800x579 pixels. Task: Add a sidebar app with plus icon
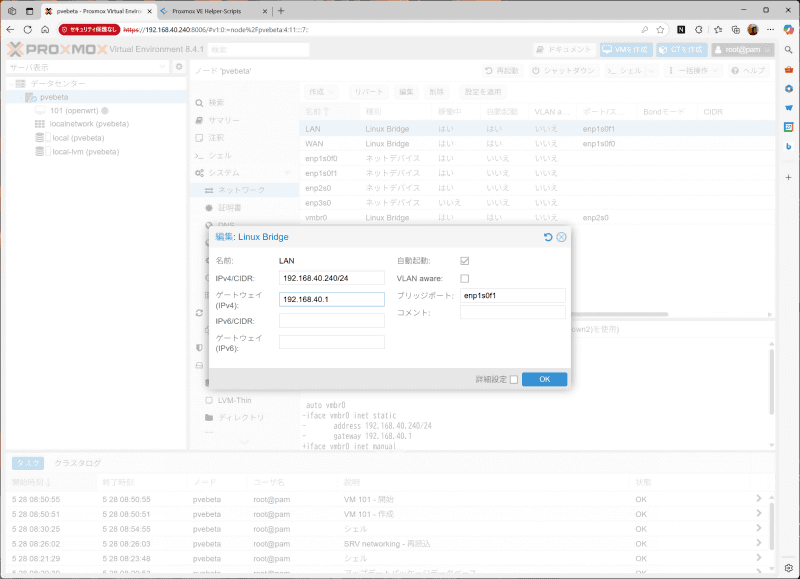(x=788, y=177)
